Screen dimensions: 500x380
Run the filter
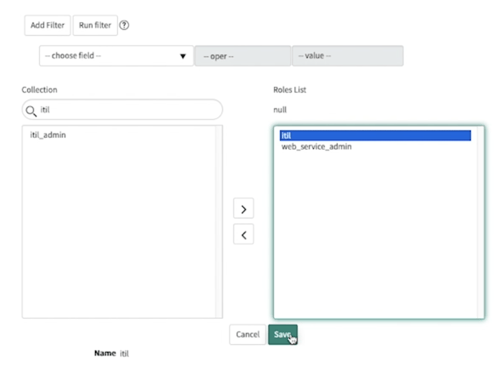coord(95,25)
